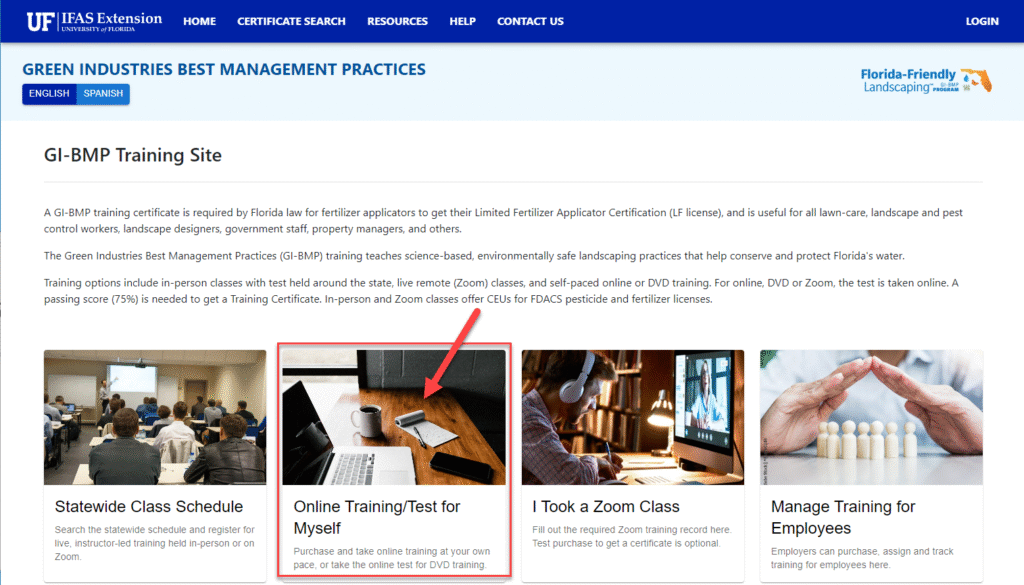Select HELP in the top navbar
The height and width of the screenshot is (585, 1024).
pos(462,21)
